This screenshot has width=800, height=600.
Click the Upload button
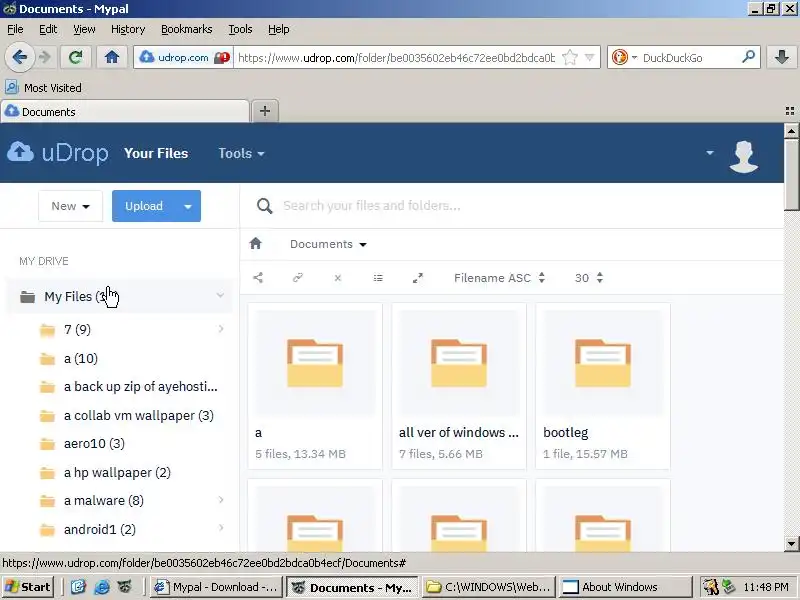click(144, 206)
